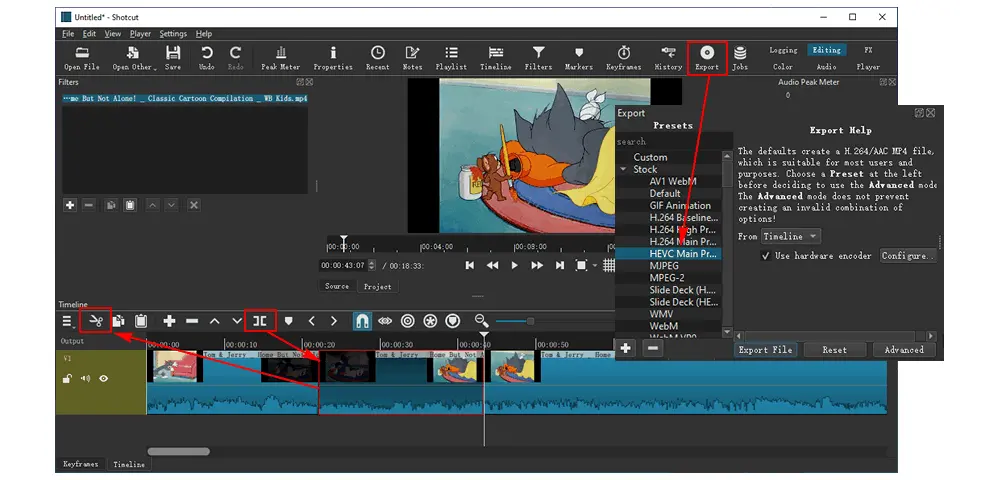Switch to bottom Keyframes tab
This screenshot has width=1000, height=480.
pos(80,464)
